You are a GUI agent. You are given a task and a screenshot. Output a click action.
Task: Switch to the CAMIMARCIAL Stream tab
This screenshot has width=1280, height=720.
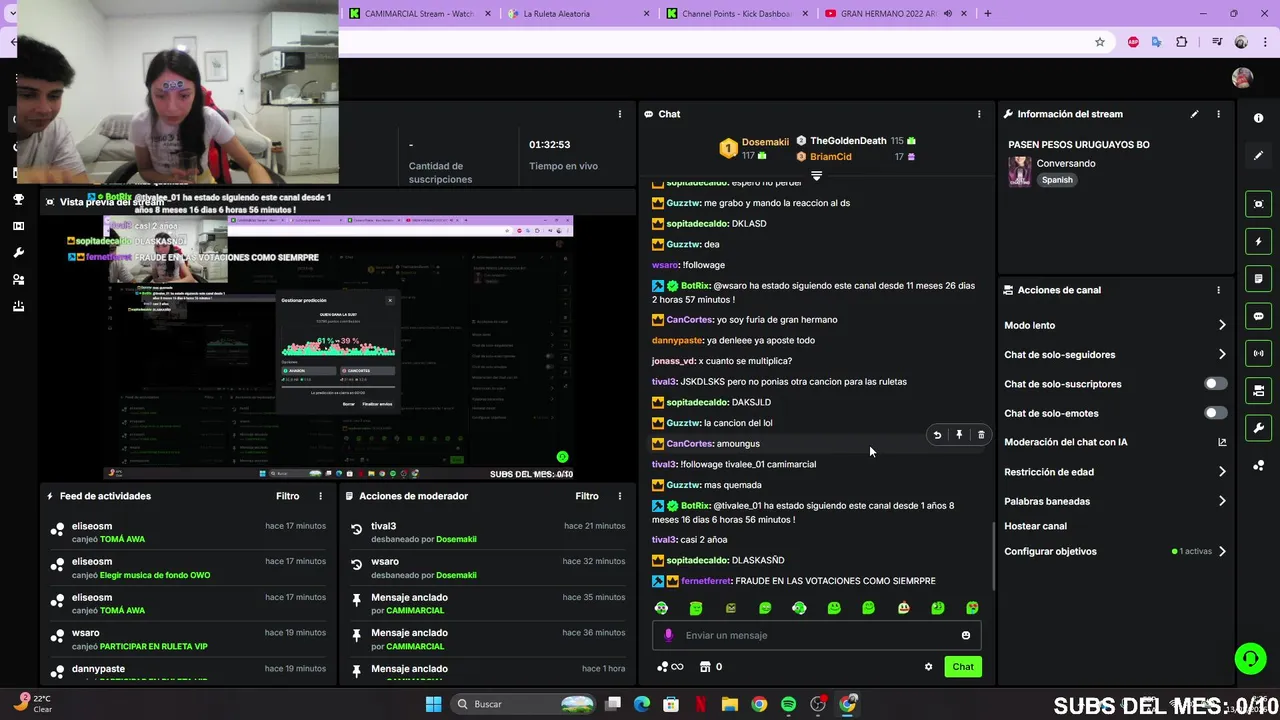[419, 14]
